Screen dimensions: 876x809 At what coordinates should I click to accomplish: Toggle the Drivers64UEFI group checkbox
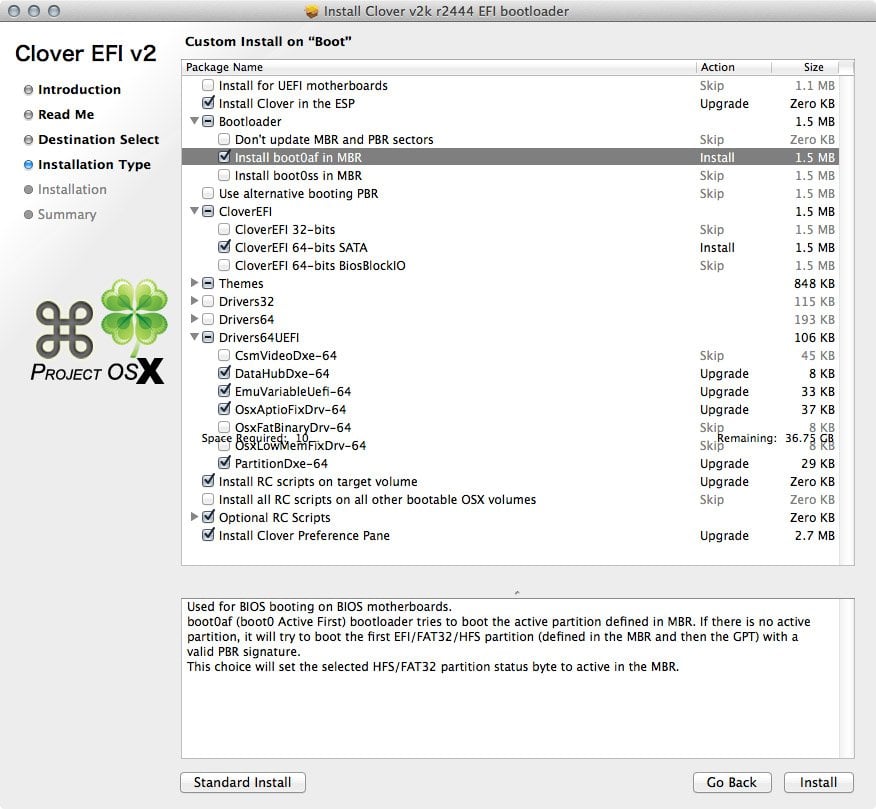(x=208, y=337)
